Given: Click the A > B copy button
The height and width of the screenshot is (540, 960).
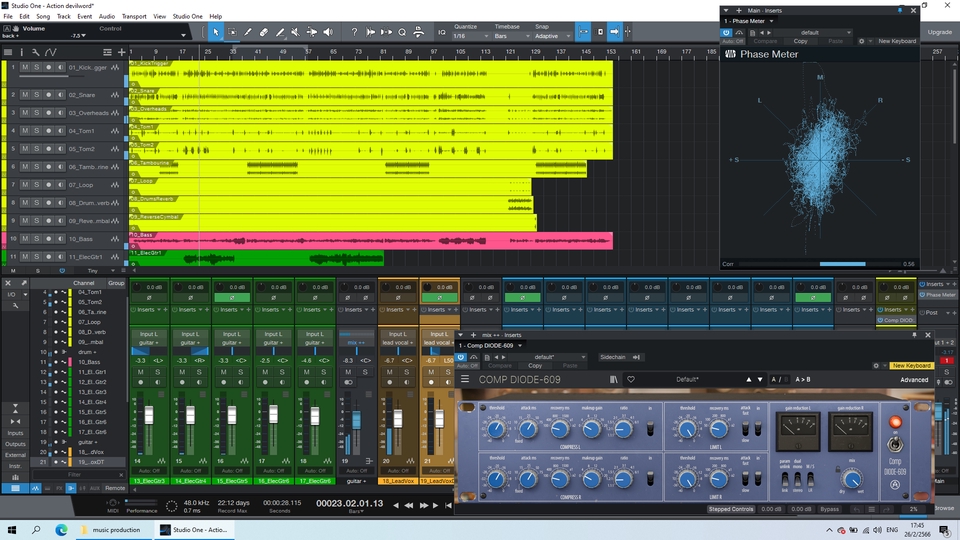Looking at the screenshot, I should pyautogui.click(x=803, y=380).
